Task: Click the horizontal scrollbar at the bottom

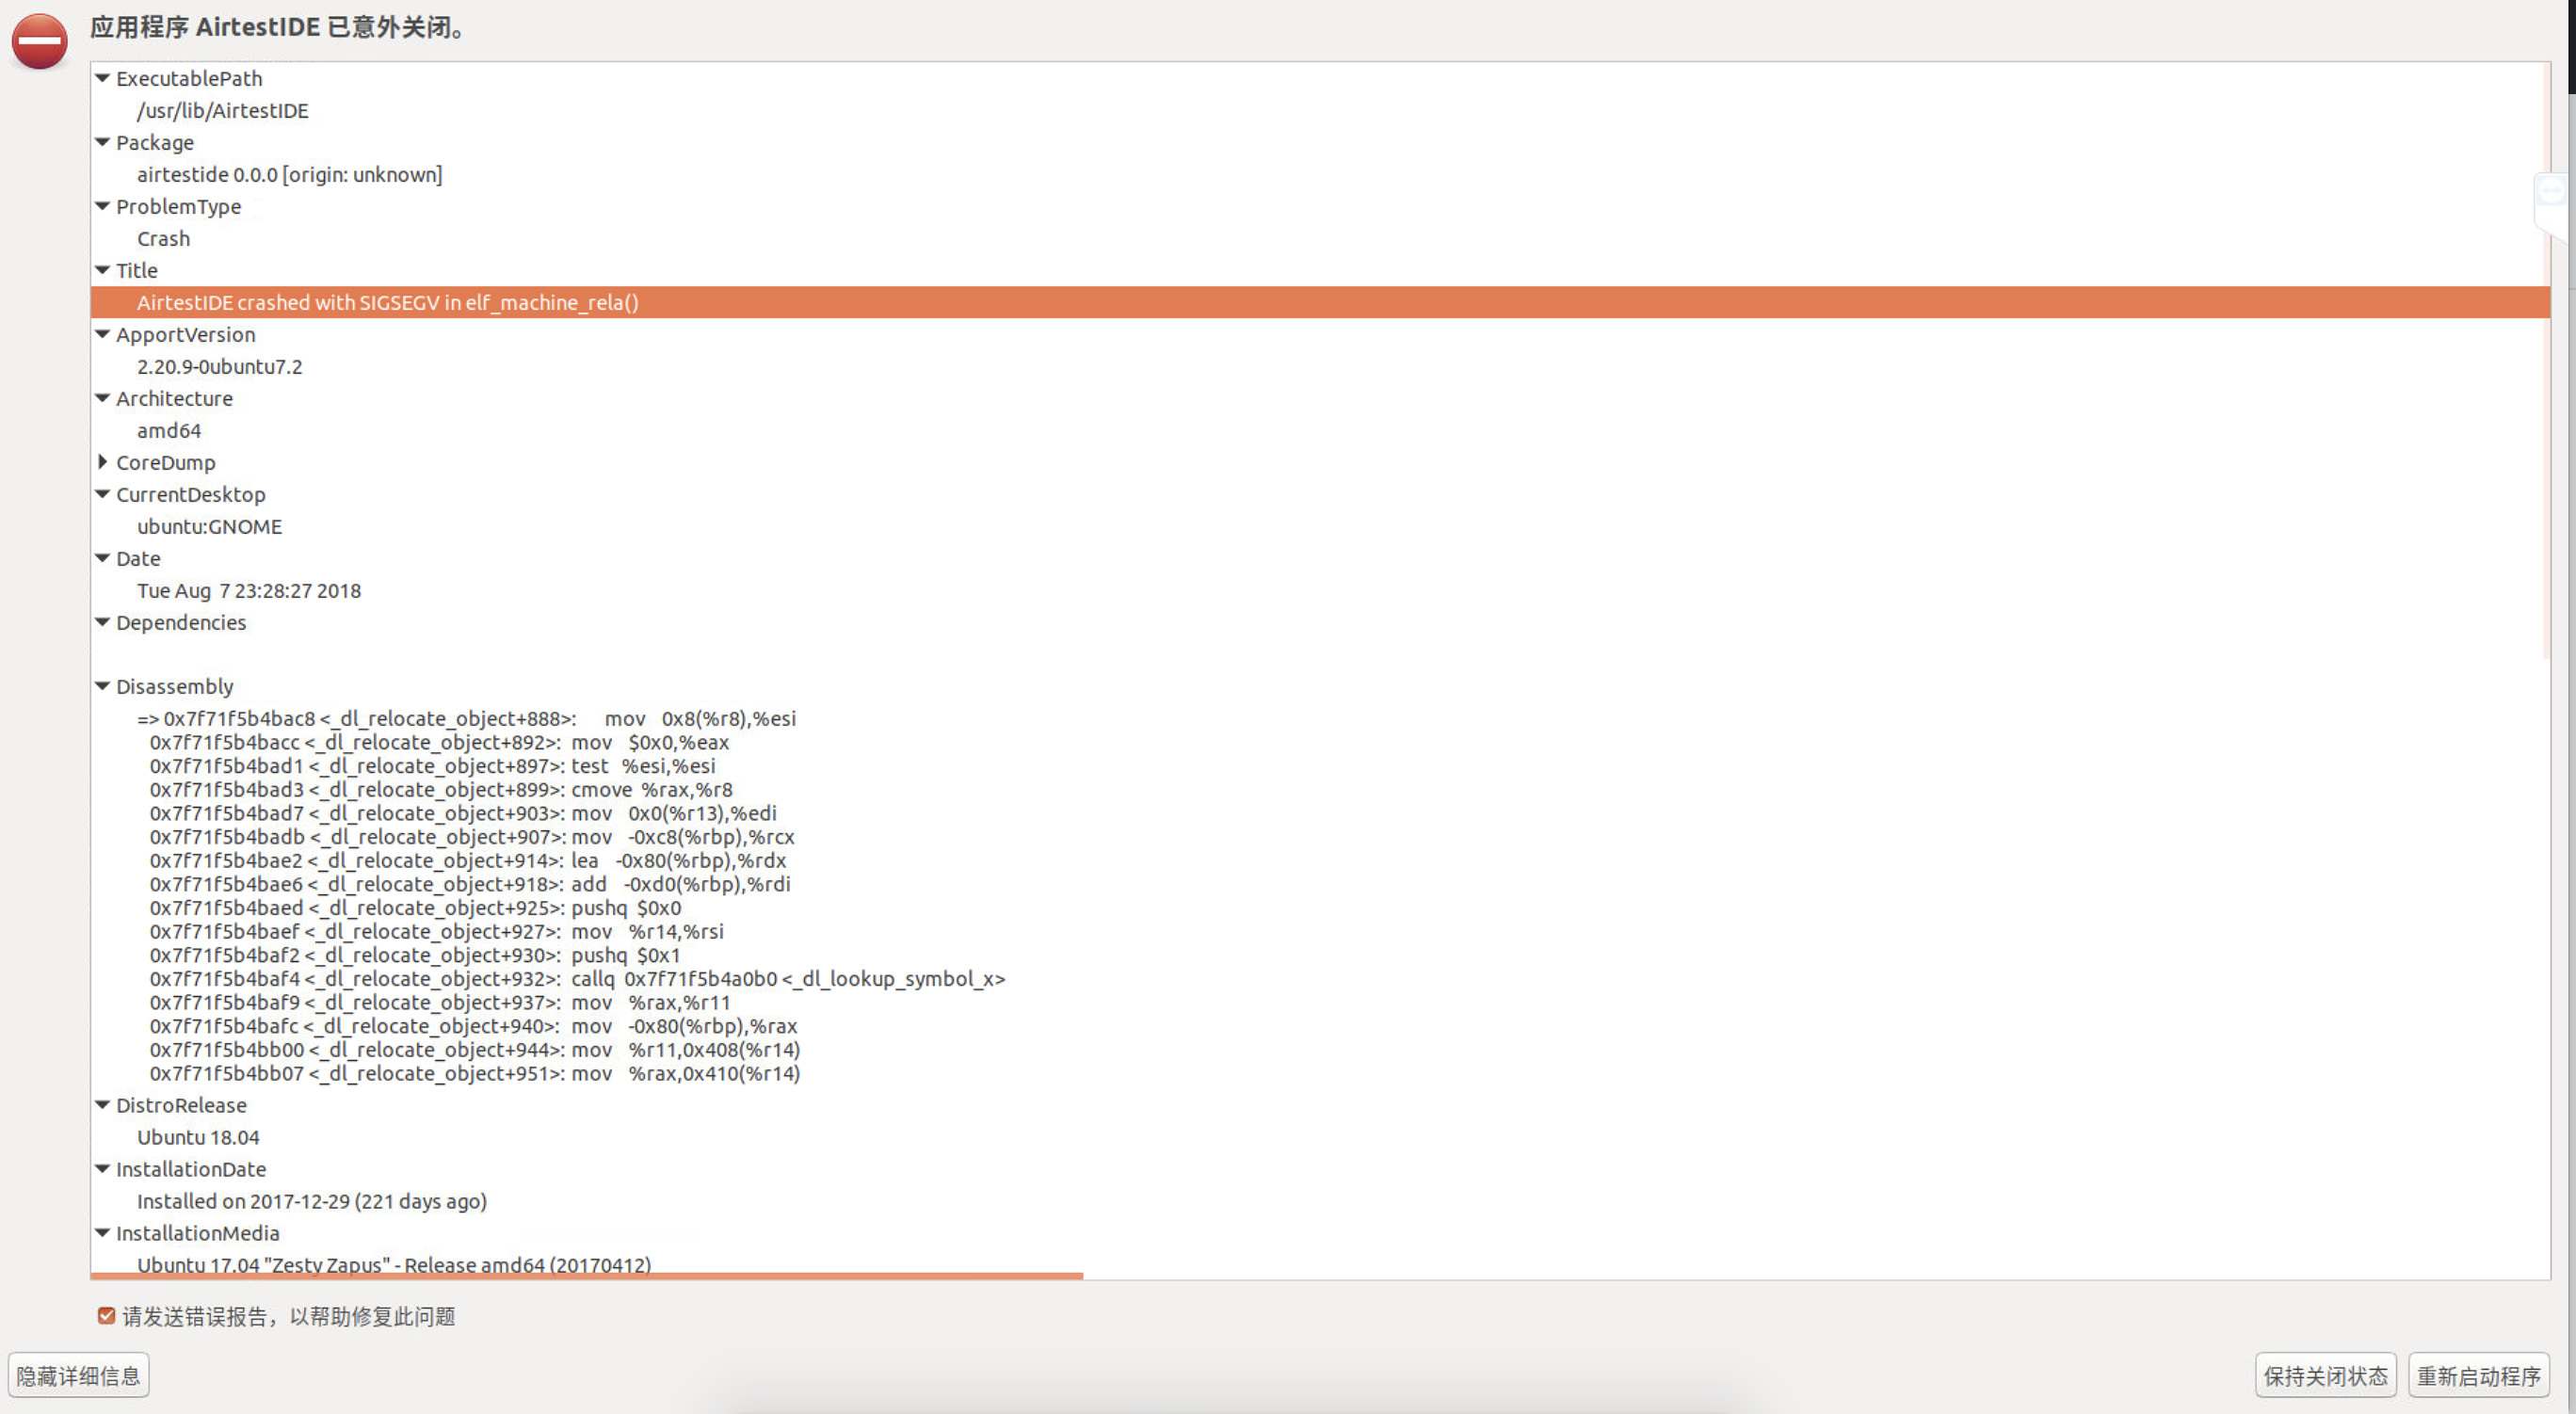Action: tap(587, 1276)
